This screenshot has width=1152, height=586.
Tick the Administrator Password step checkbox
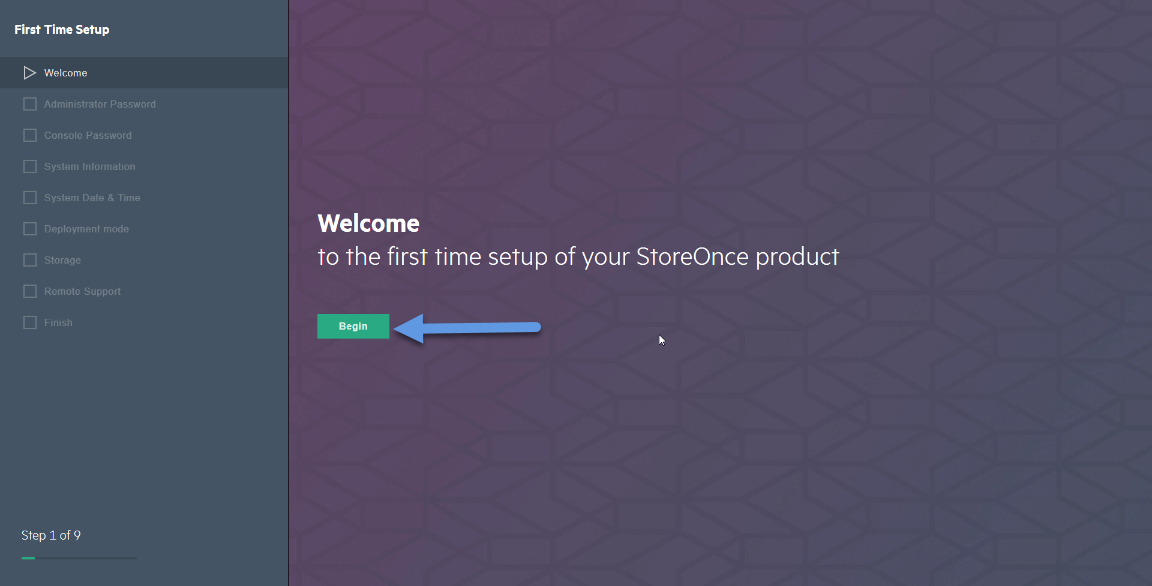point(30,104)
